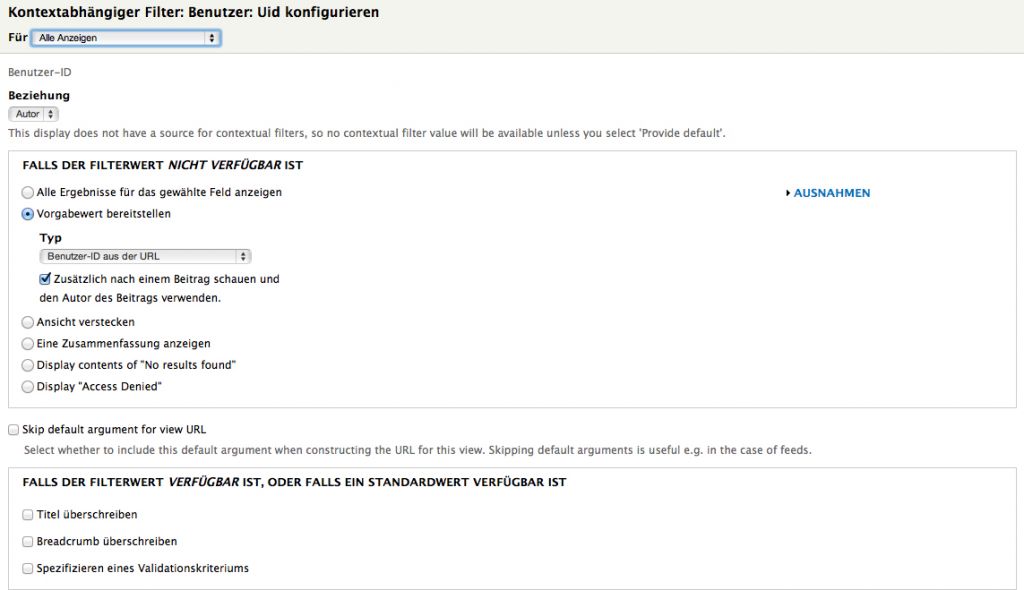Tick the 'Breadcrumb überschreiben' checkbox
The height and width of the screenshot is (590, 1024).
[28, 542]
